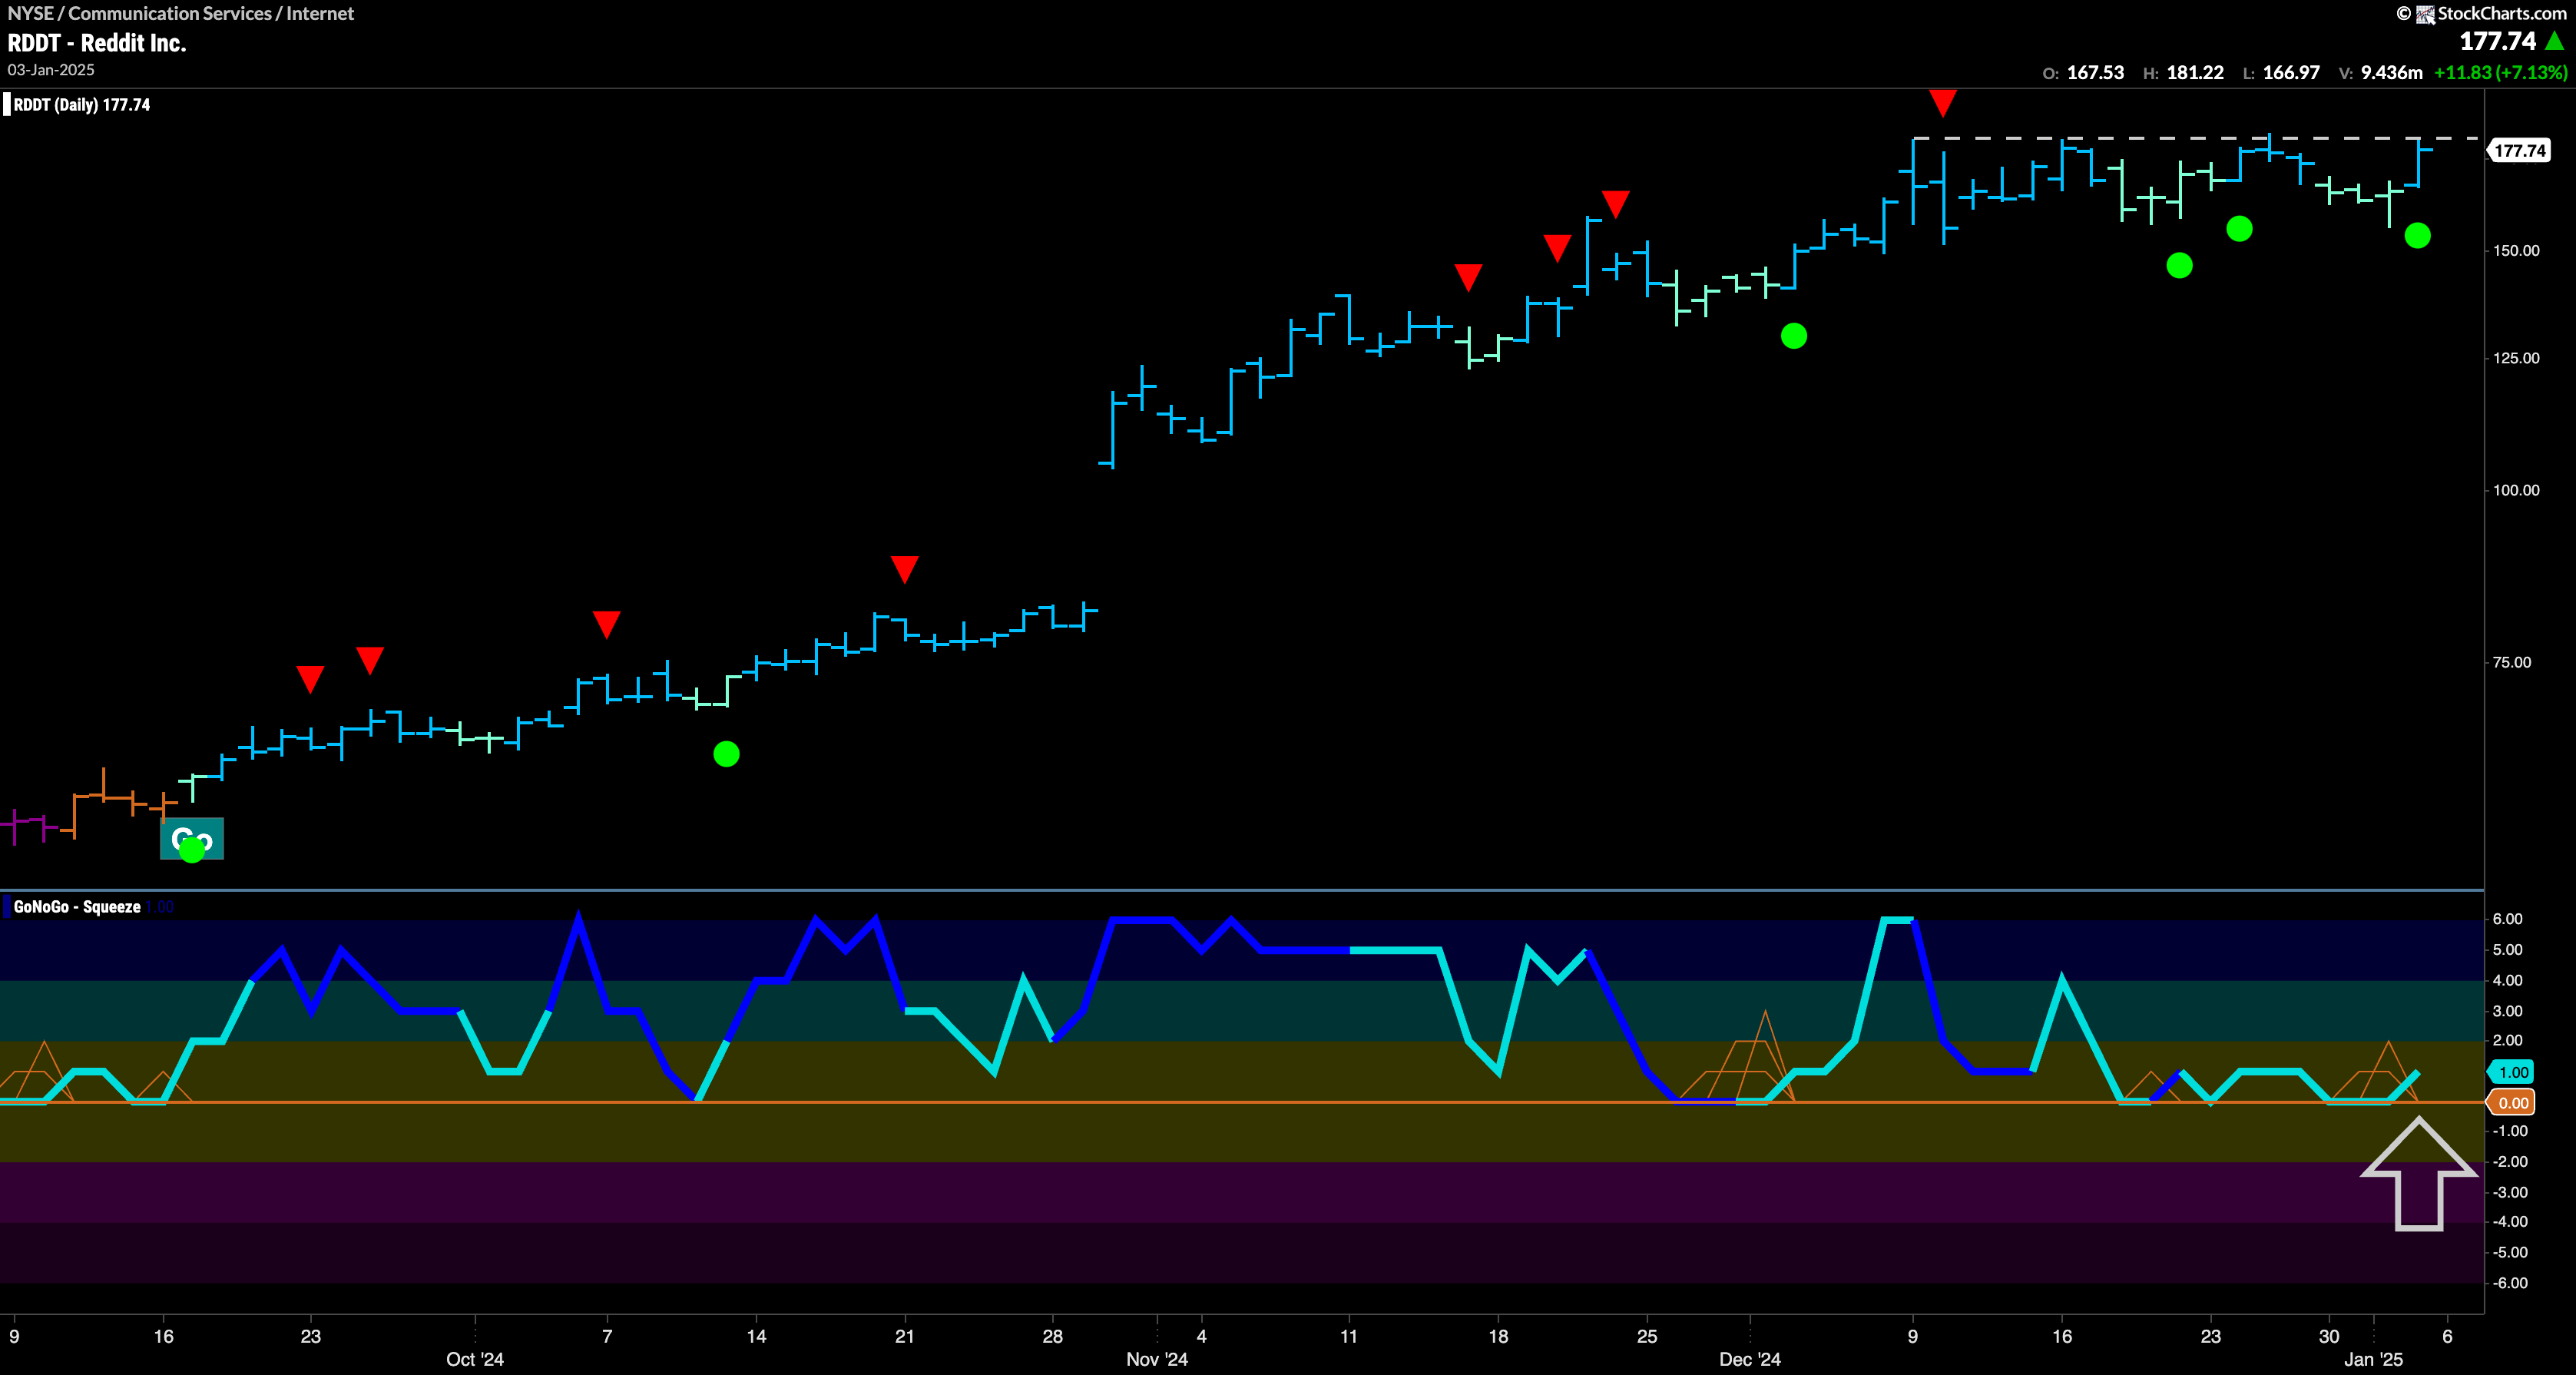Click the +11.83 (+7.13%) change readout
The width and height of the screenshot is (2576, 1375).
[x=2500, y=73]
